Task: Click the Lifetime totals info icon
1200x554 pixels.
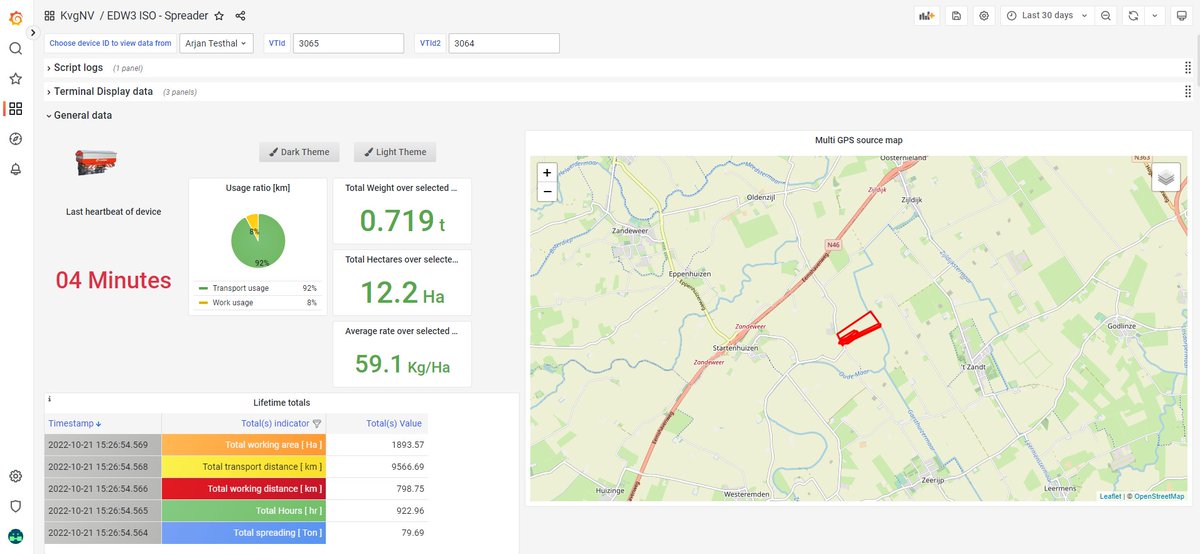Action: [50, 399]
